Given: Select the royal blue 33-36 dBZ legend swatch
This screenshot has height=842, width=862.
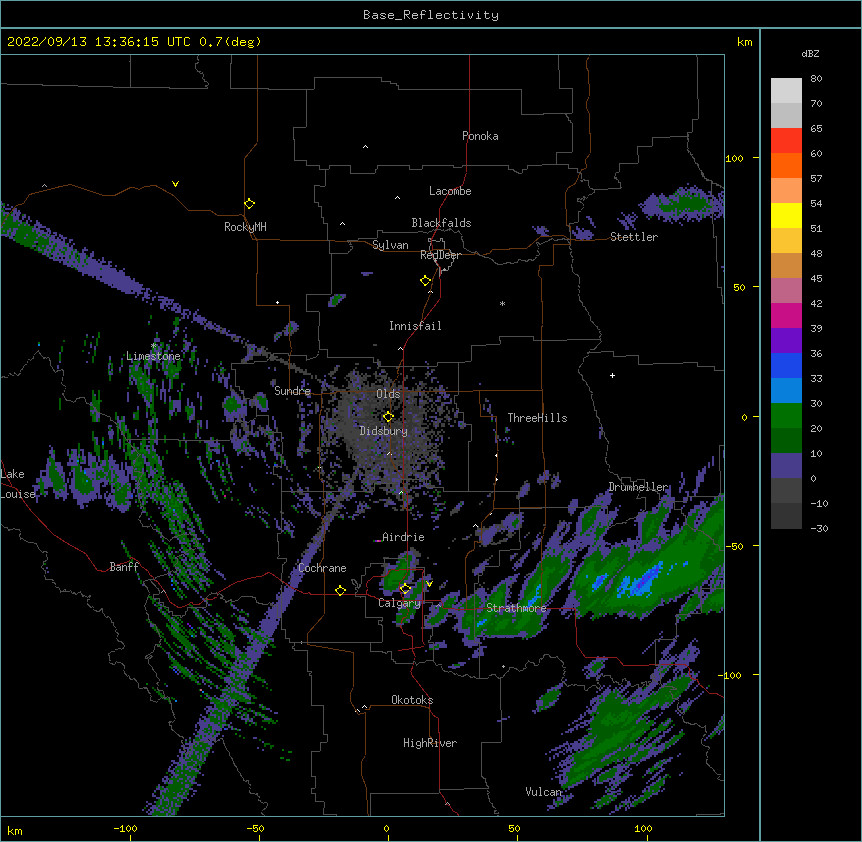Looking at the screenshot, I should [786, 365].
